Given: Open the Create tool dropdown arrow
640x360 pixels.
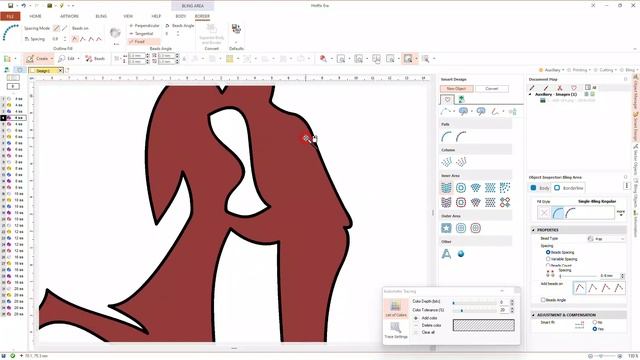Looking at the screenshot, I should (x=52, y=59).
